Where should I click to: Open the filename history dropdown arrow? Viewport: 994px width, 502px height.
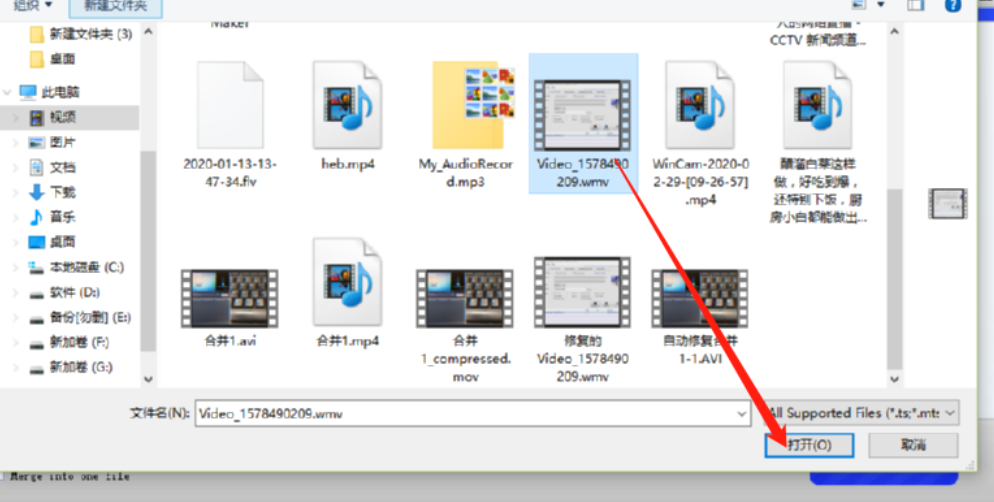742,414
